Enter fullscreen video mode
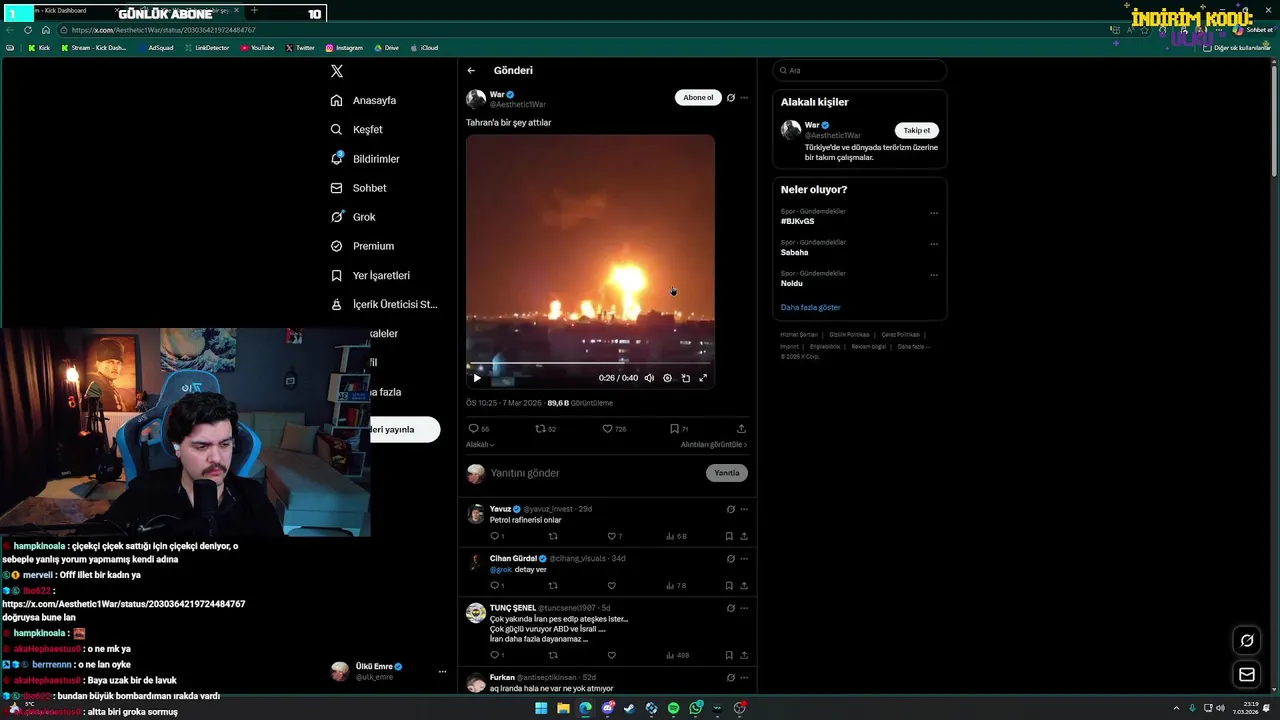 [x=703, y=378]
